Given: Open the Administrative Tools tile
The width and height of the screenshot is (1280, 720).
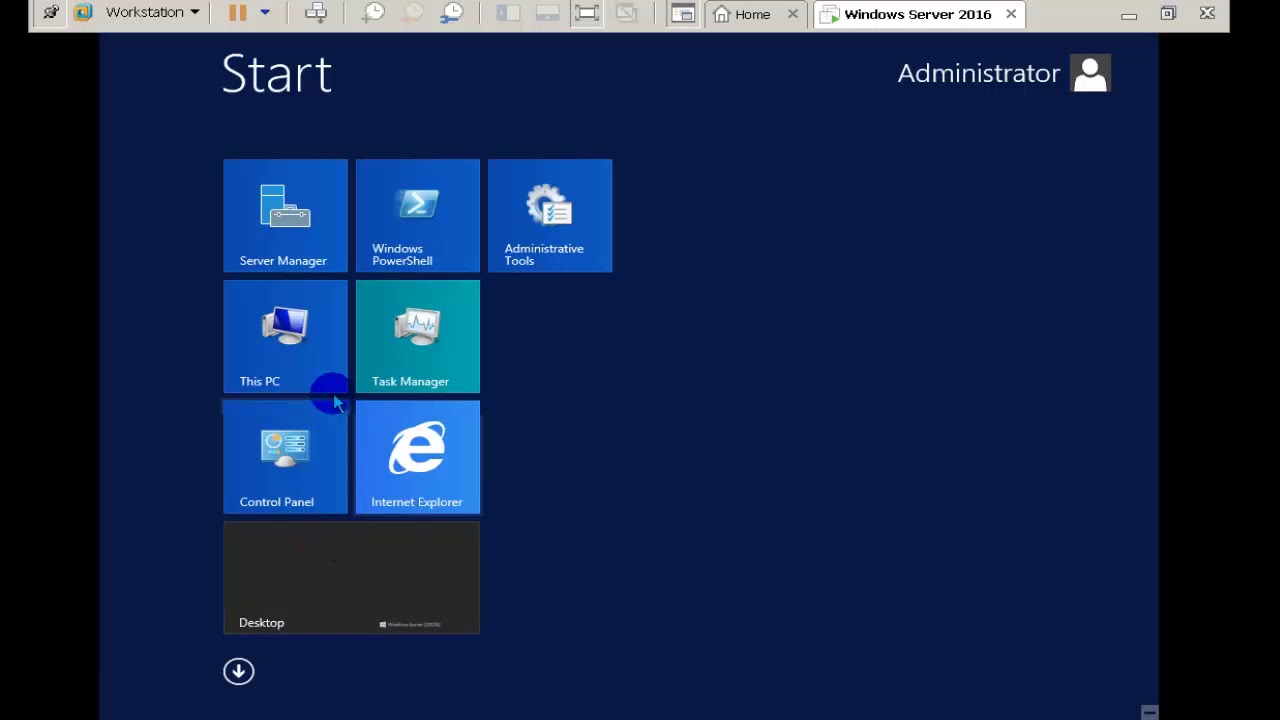Looking at the screenshot, I should point(550,215).
